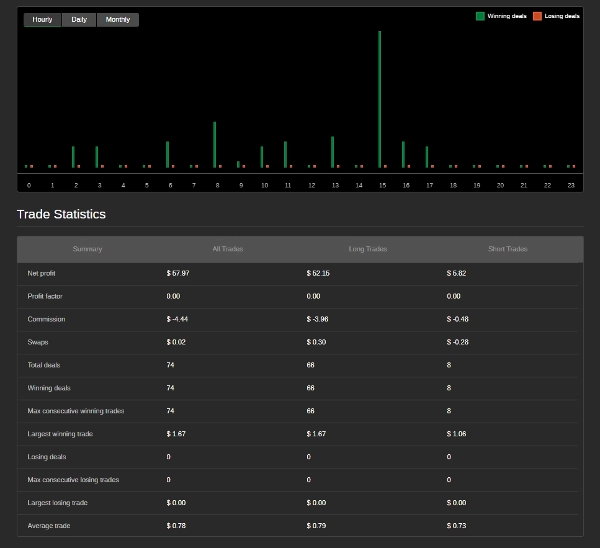Click the Long Trades net profit $ 62.15

click(318, 273)
